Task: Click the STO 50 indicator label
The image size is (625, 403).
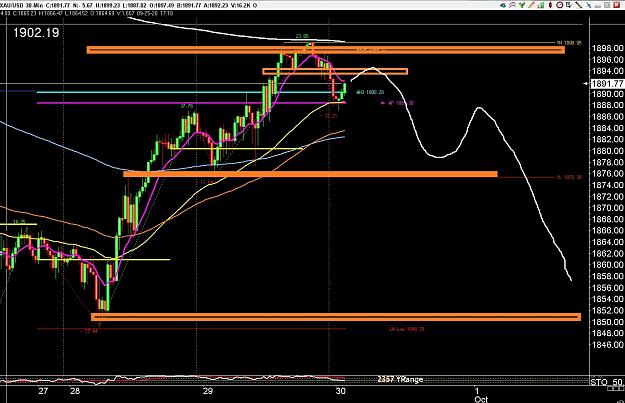Action: (x=607, y=382)
